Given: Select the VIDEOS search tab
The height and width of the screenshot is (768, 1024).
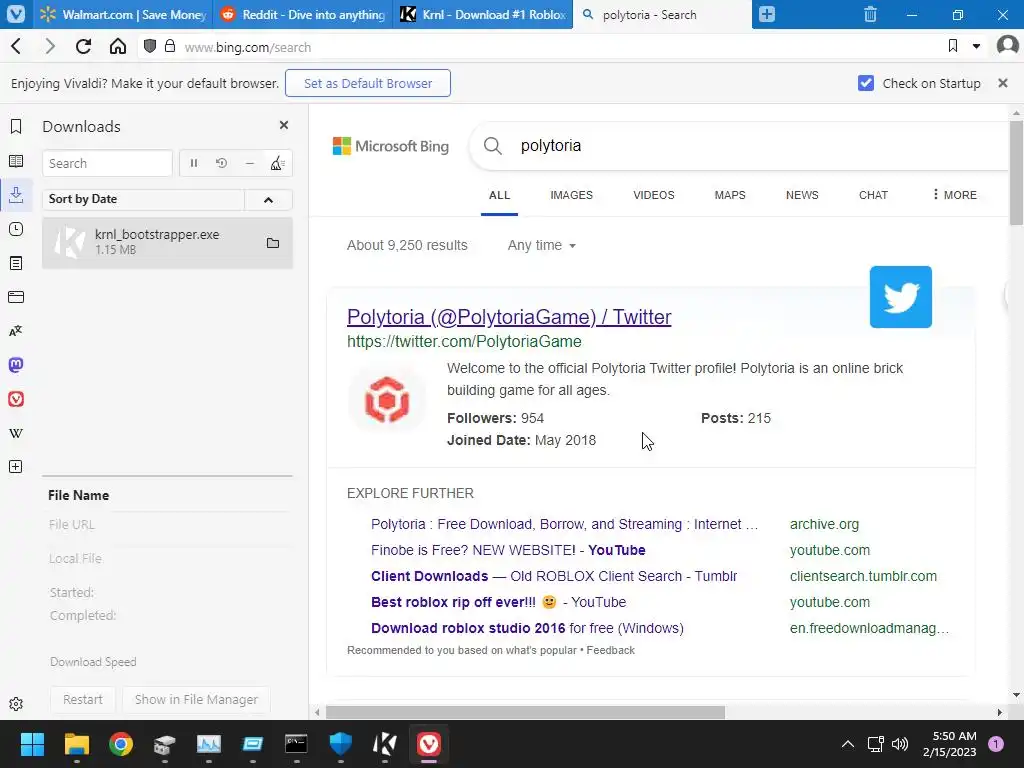Looking at the screenshot, I should (654, 195).
